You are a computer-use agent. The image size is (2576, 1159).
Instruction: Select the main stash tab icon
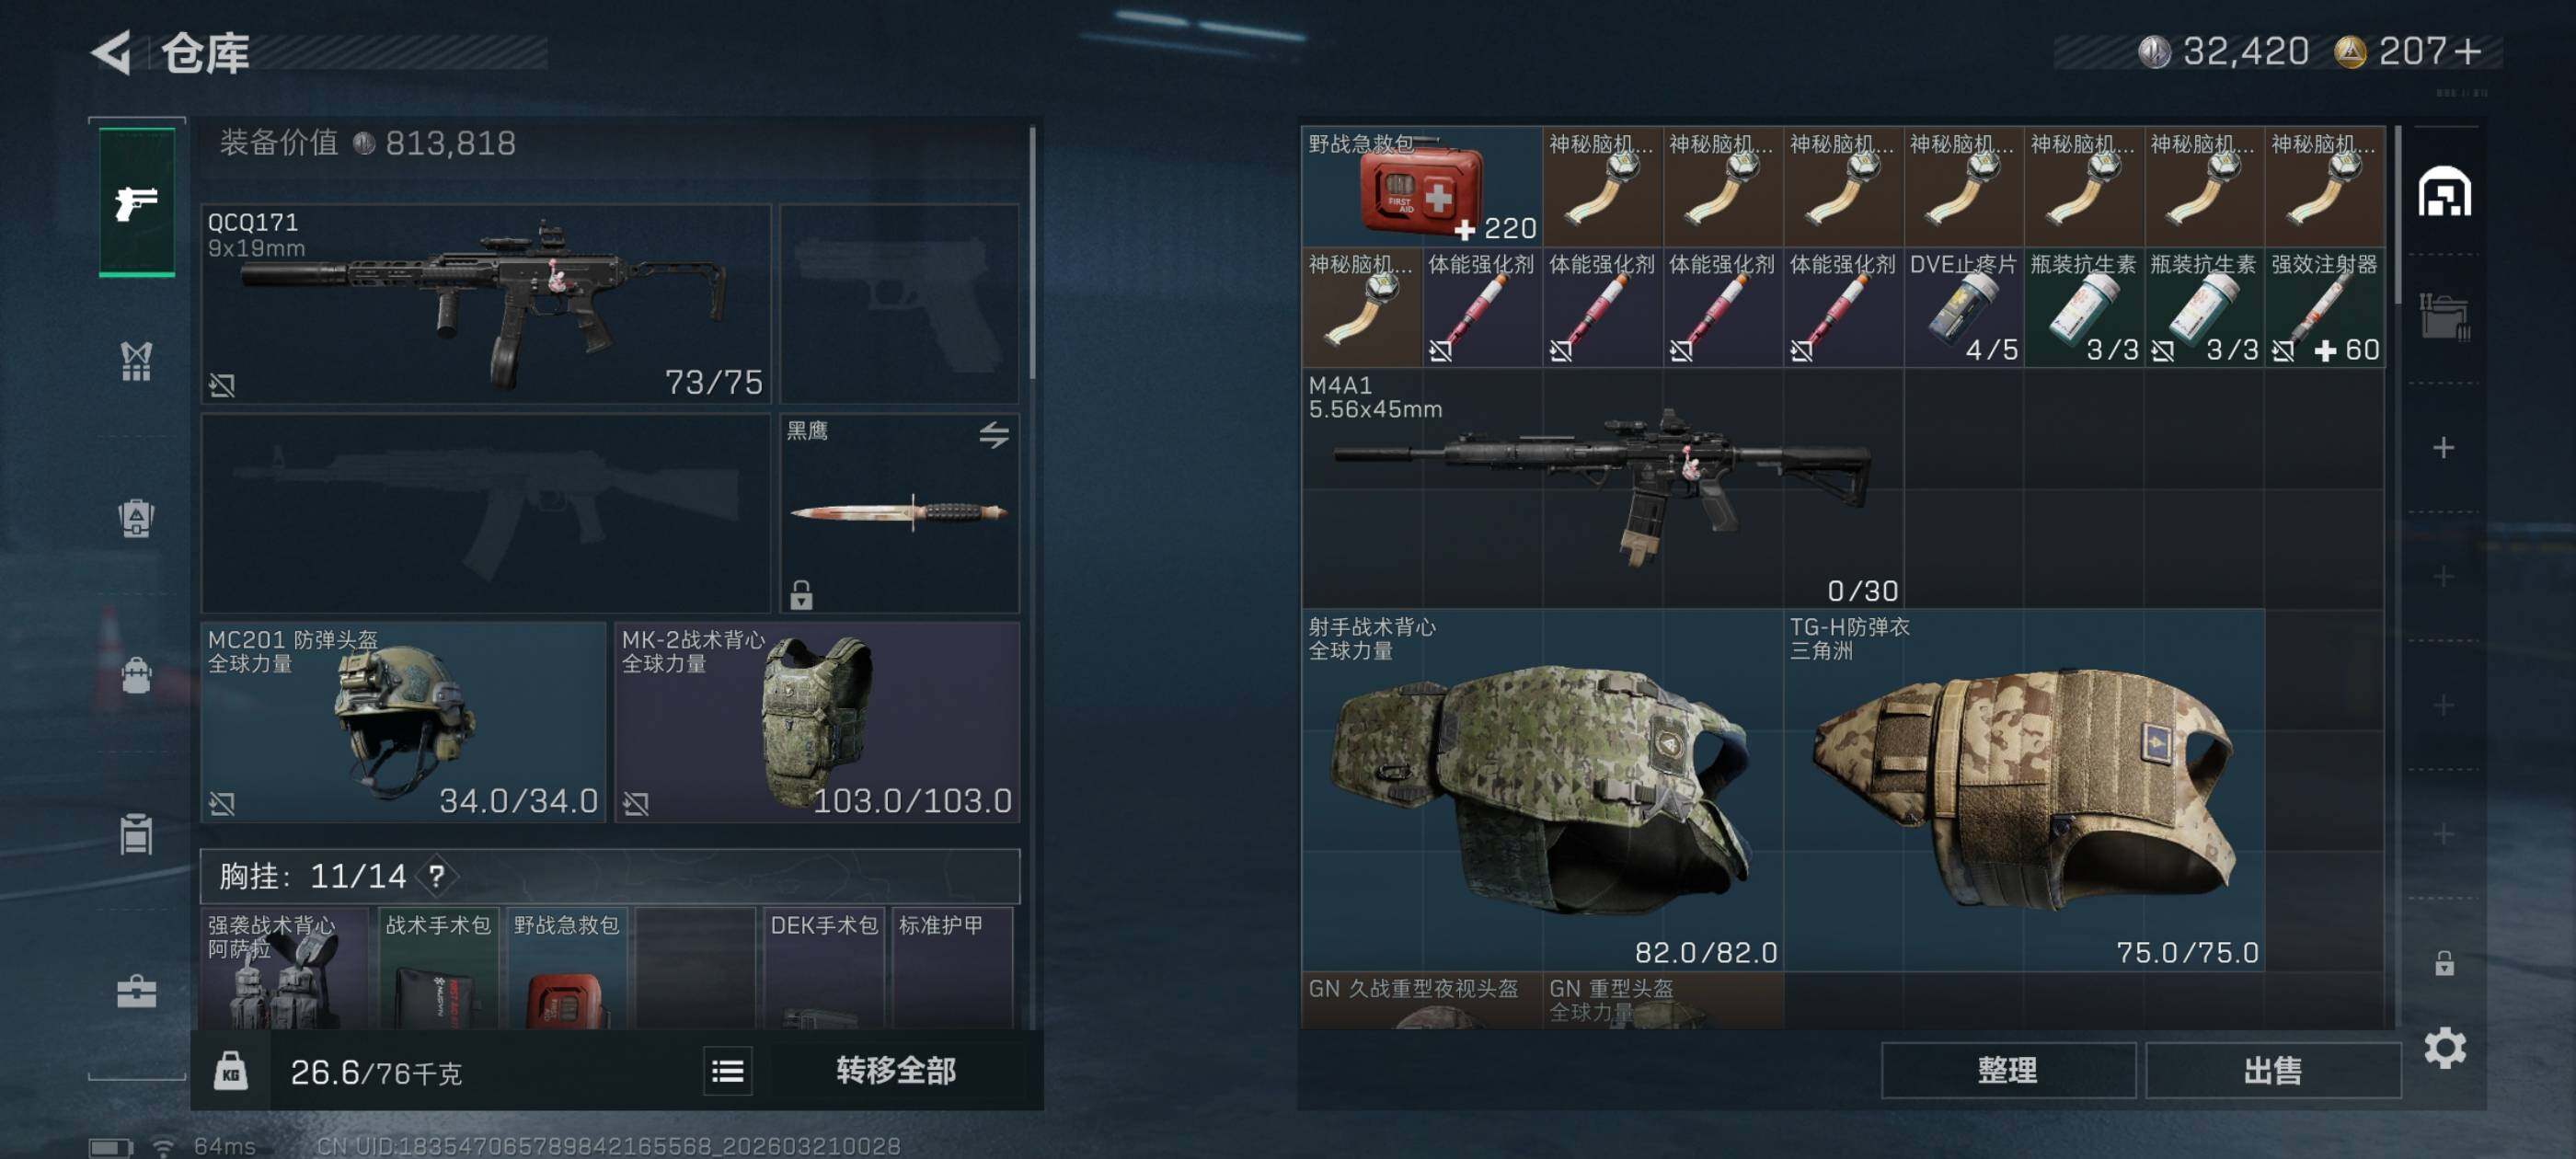pyautogui.click(x=2444, y=191)
